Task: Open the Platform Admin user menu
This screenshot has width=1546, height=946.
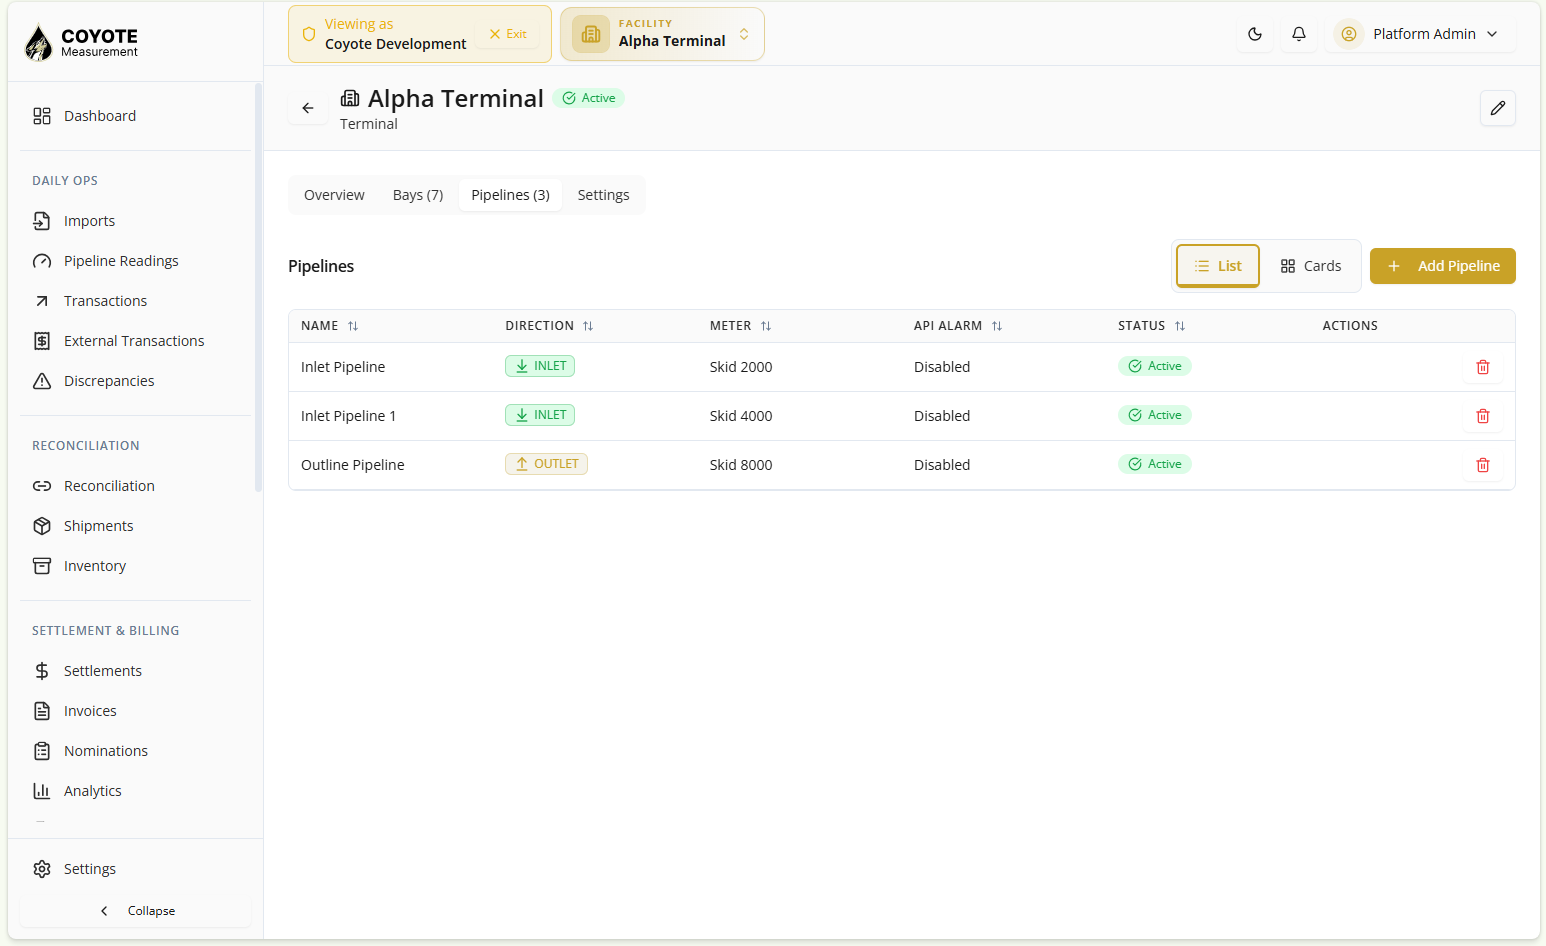Action: point(1420,34)
